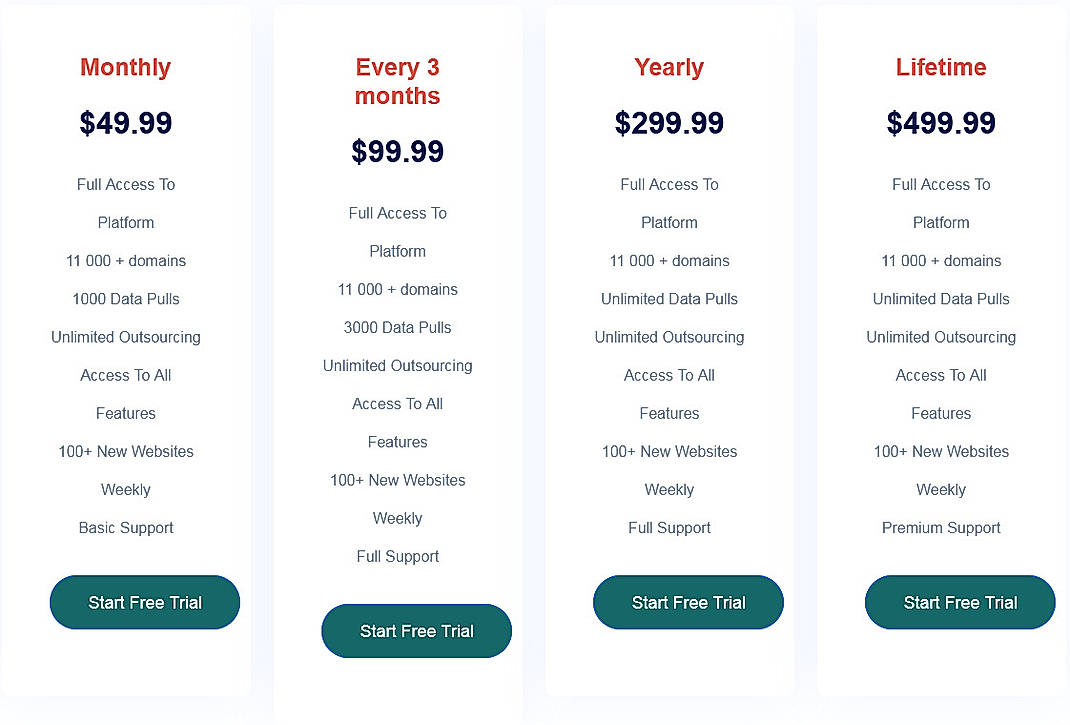Click the 1000 Data Pulls feature text
Viewport: 1070px width, 725px height.
125,298
